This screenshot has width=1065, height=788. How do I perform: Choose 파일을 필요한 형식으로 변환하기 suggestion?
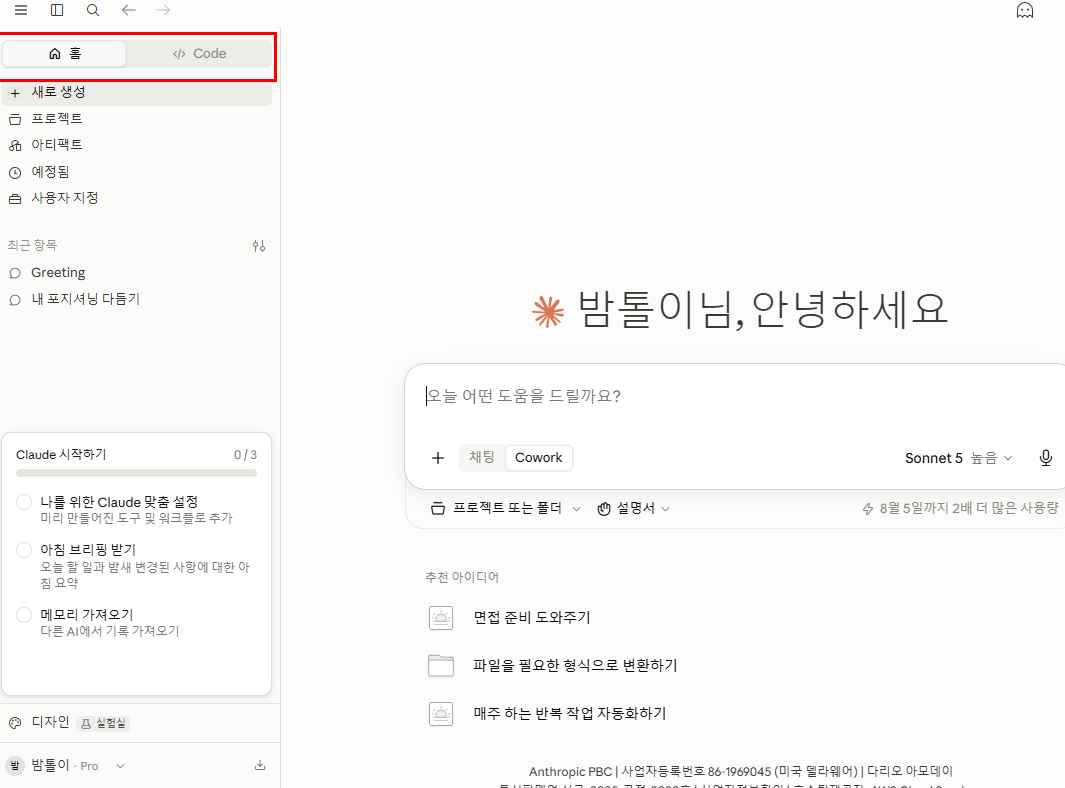point(575,666)
